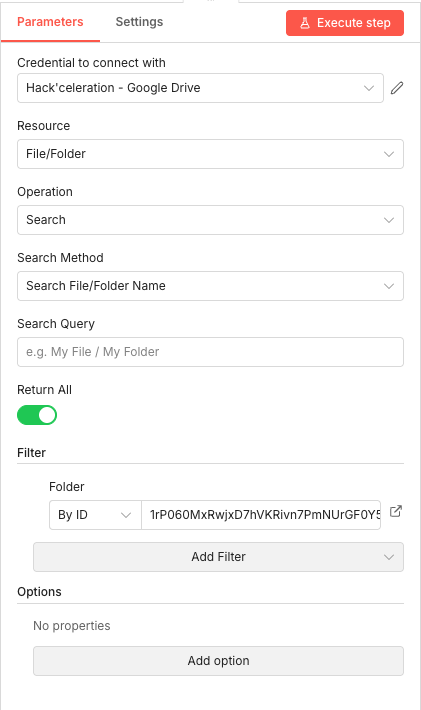Toggle the Return All switch off
The width and height of the screenshot is (421, 710).
(x=37, y=415)
